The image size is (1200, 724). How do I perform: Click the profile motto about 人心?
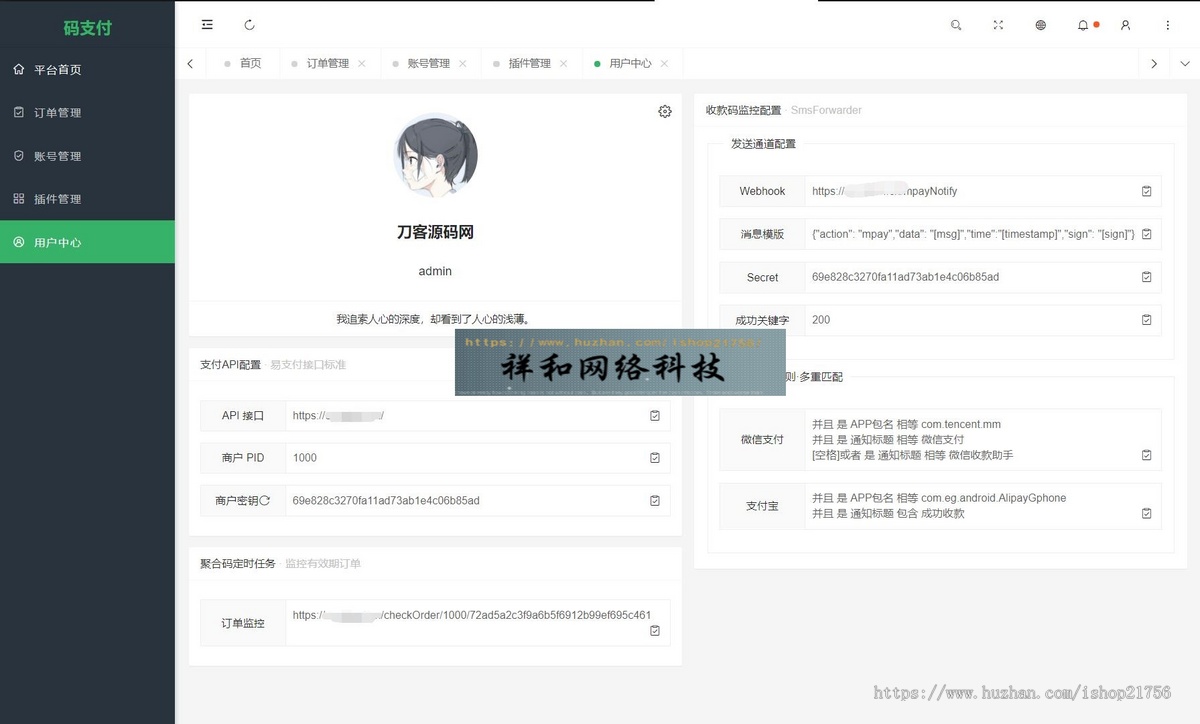[435, 319]
